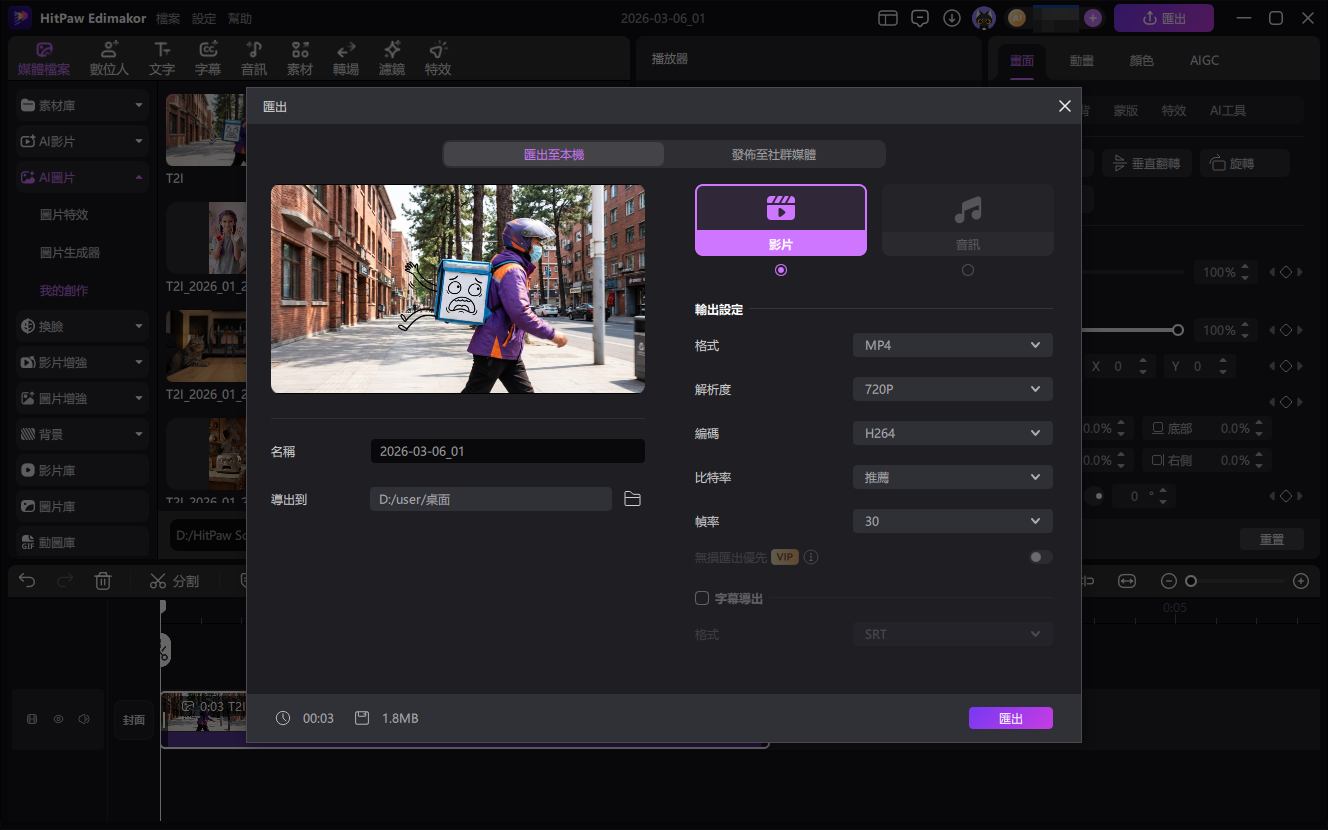1328x830 pixels.
Task: Click the folder icon to browse export path
Action: pyautogui.click(x=632, y=499)
